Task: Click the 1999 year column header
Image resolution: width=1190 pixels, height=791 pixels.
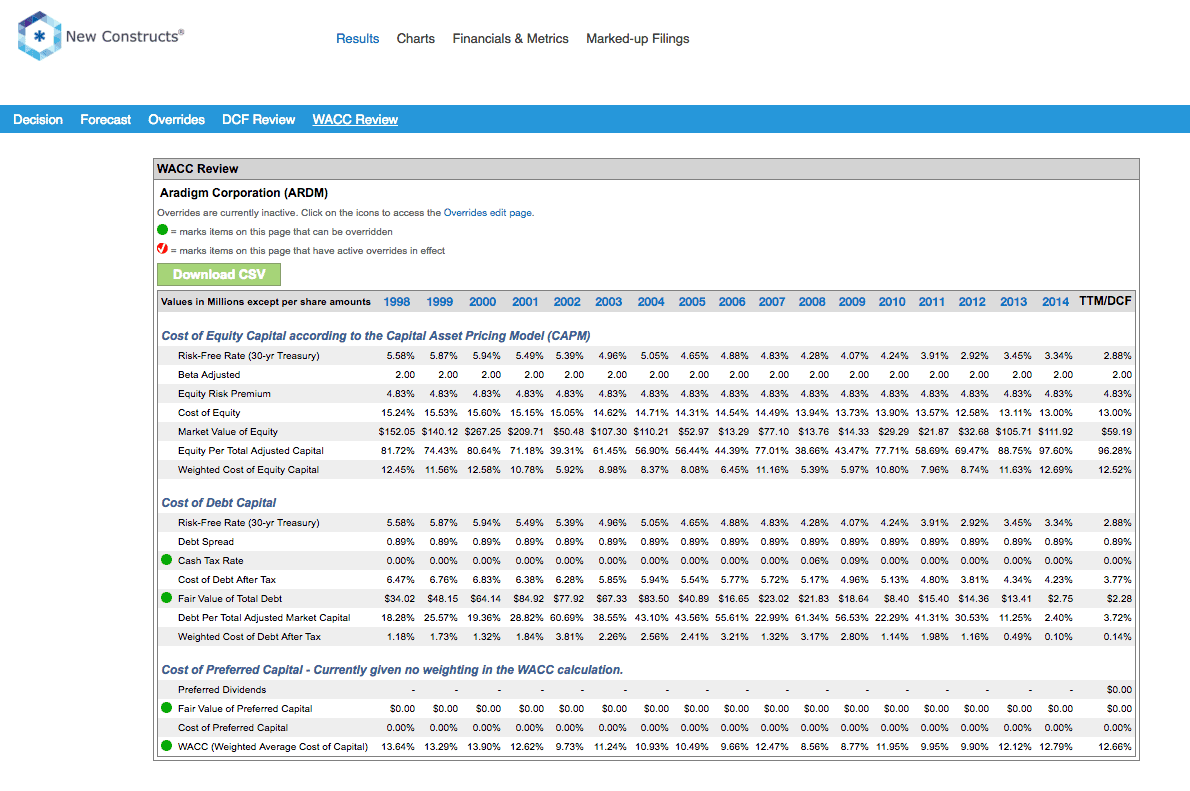Action: click(439, 302)
